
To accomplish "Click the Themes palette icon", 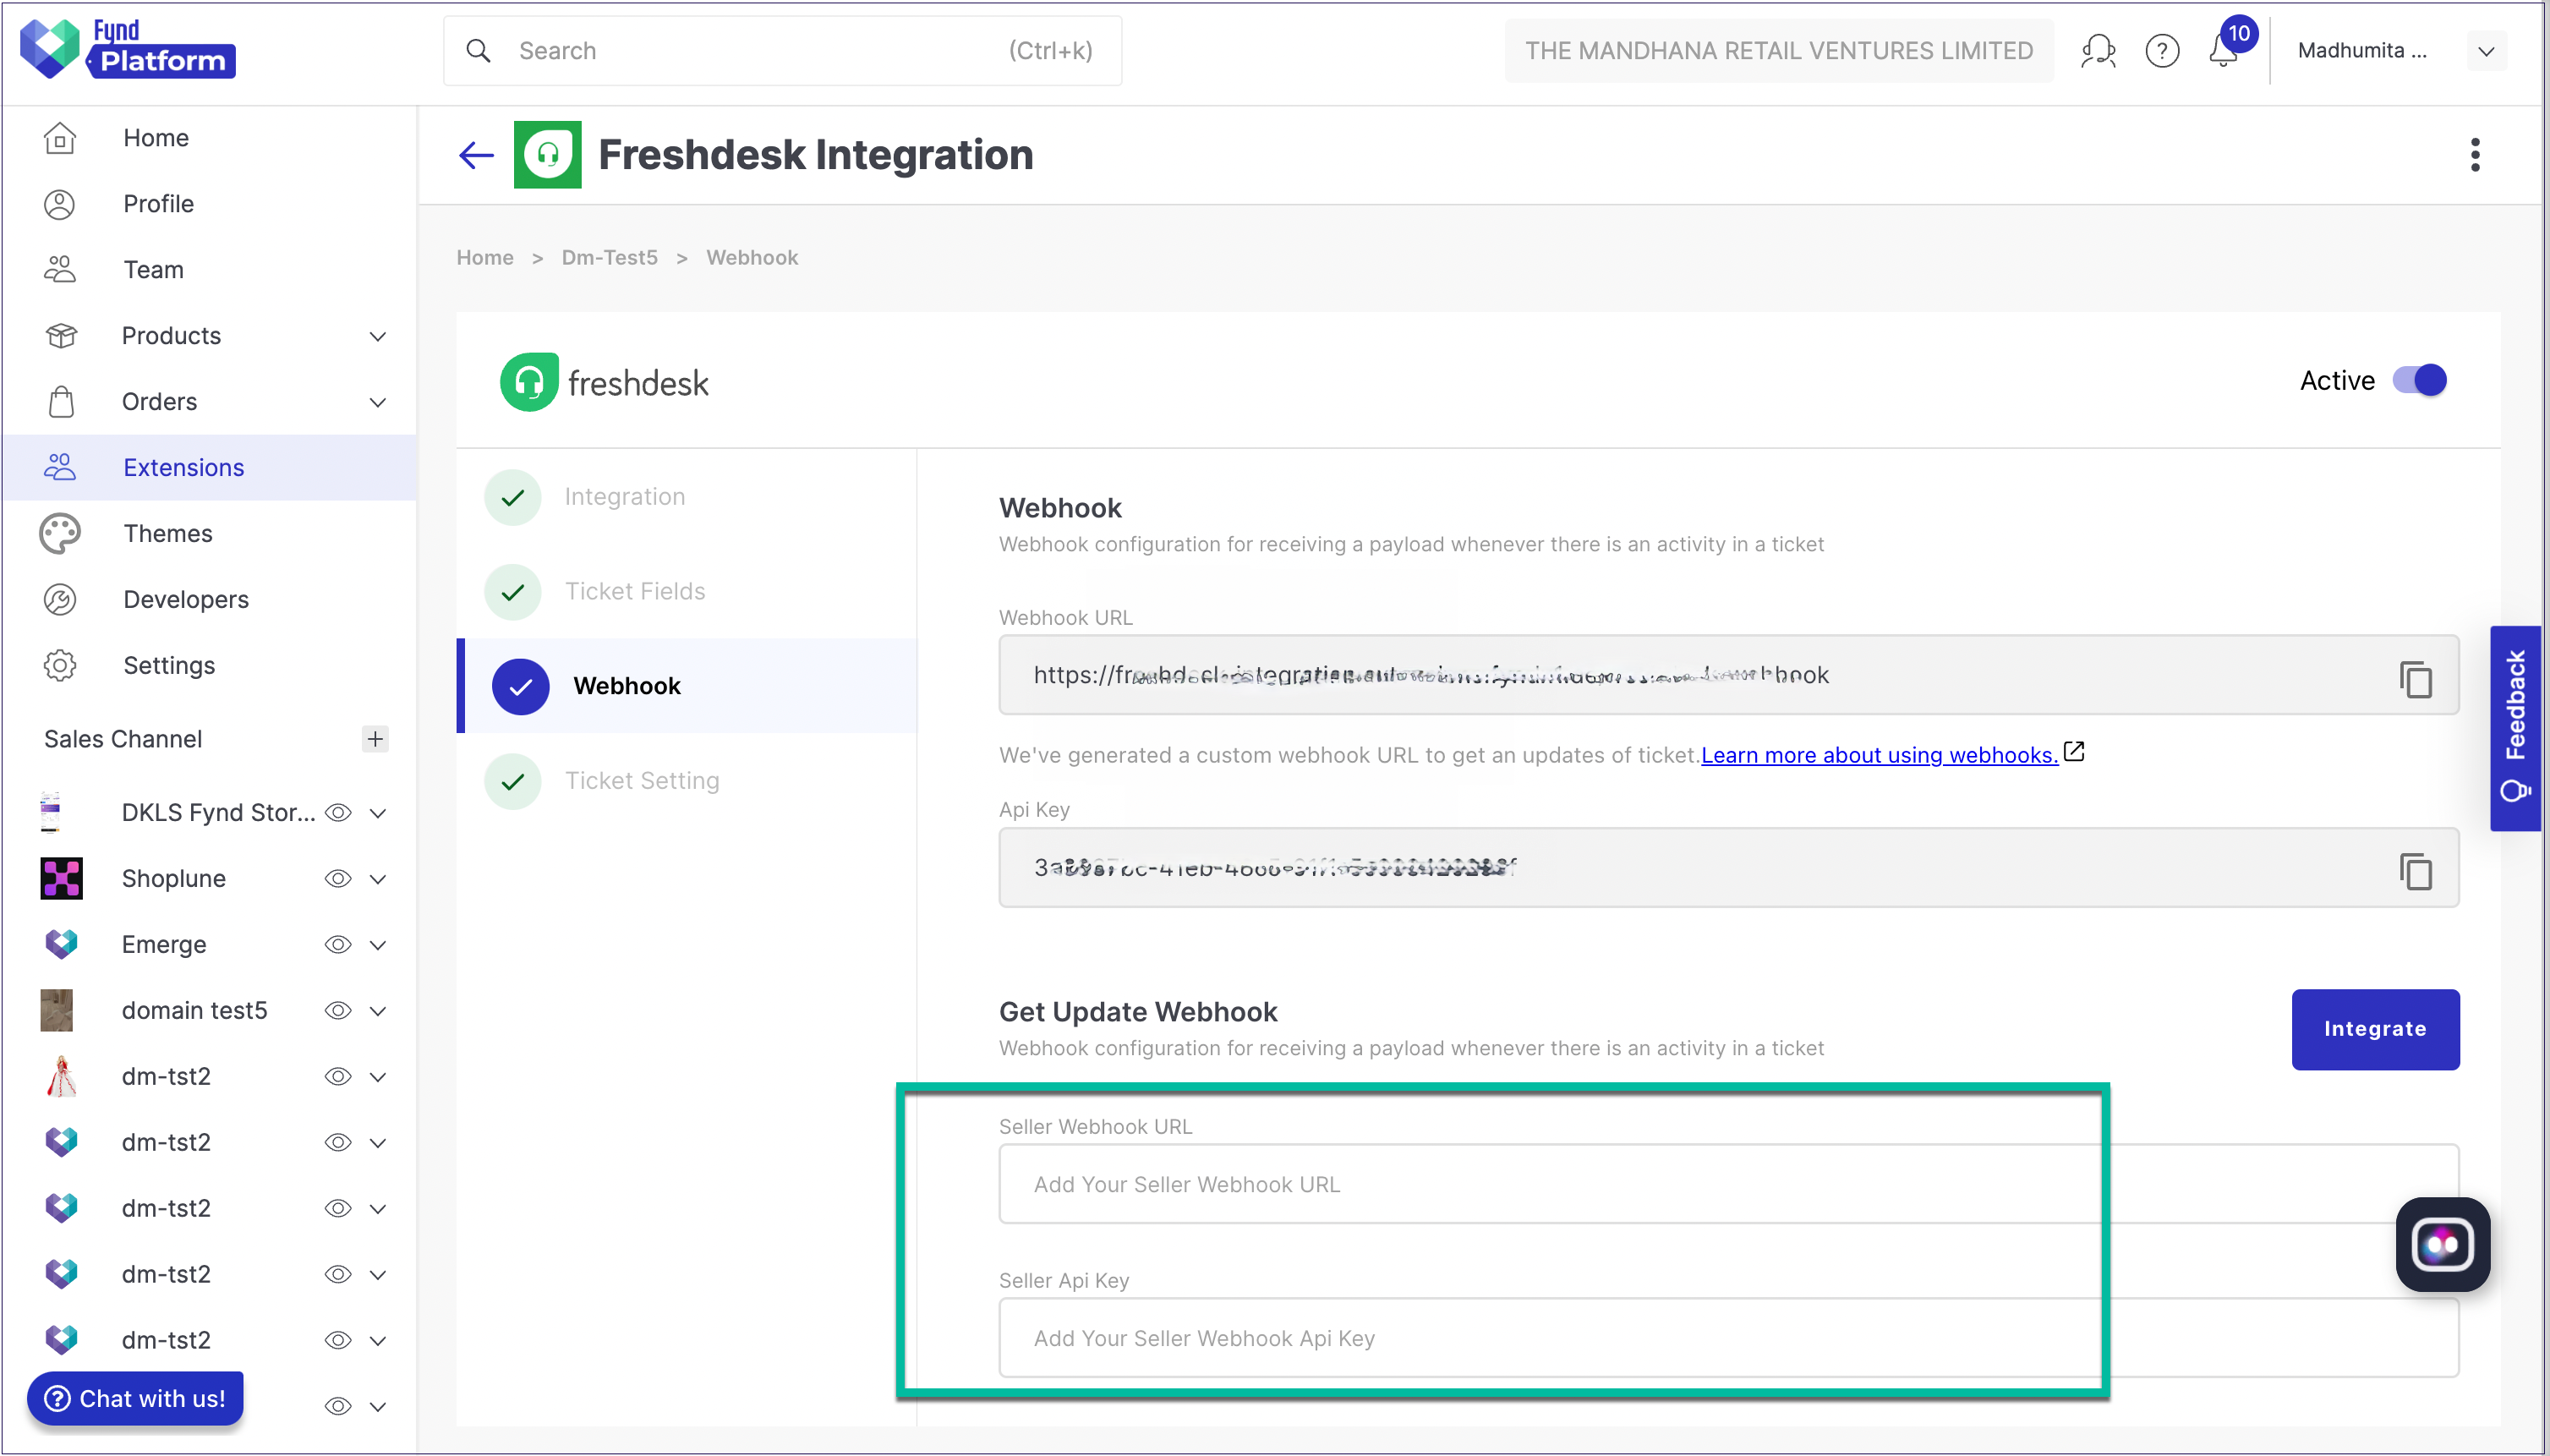I will pyautogui.click(x=60, y=533).
